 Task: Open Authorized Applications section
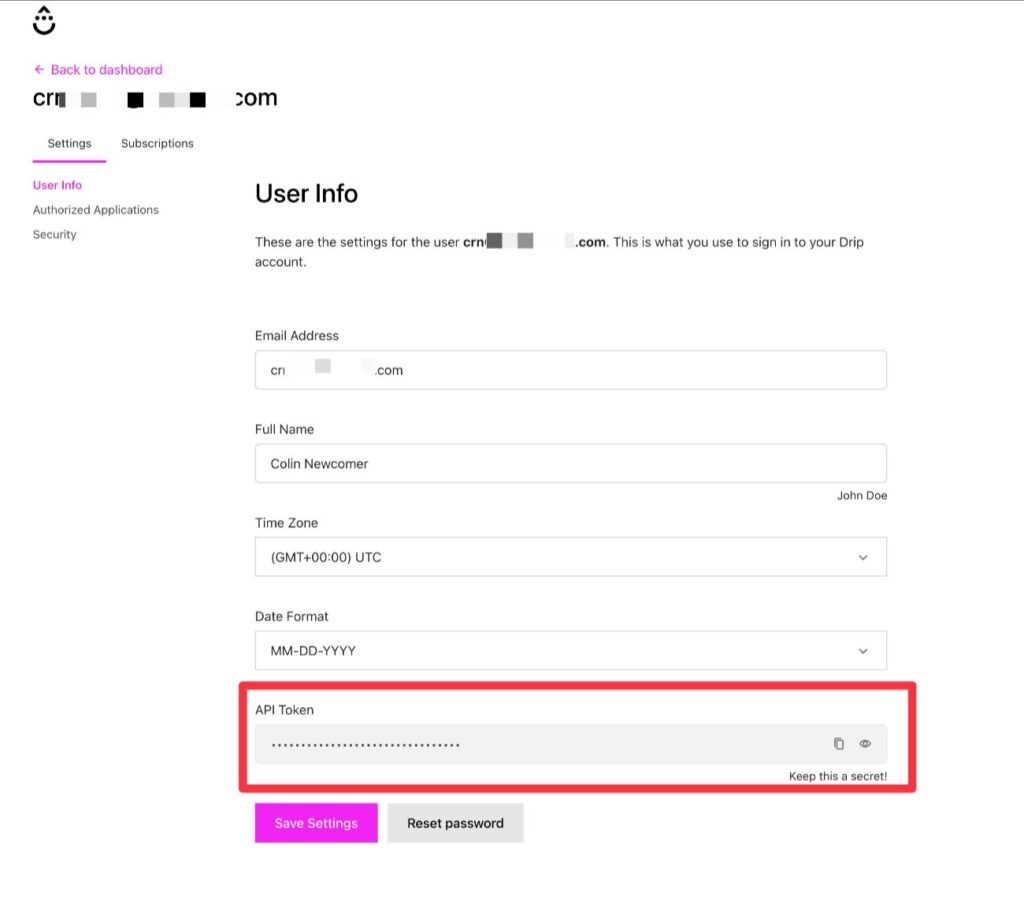coord(96,210)
